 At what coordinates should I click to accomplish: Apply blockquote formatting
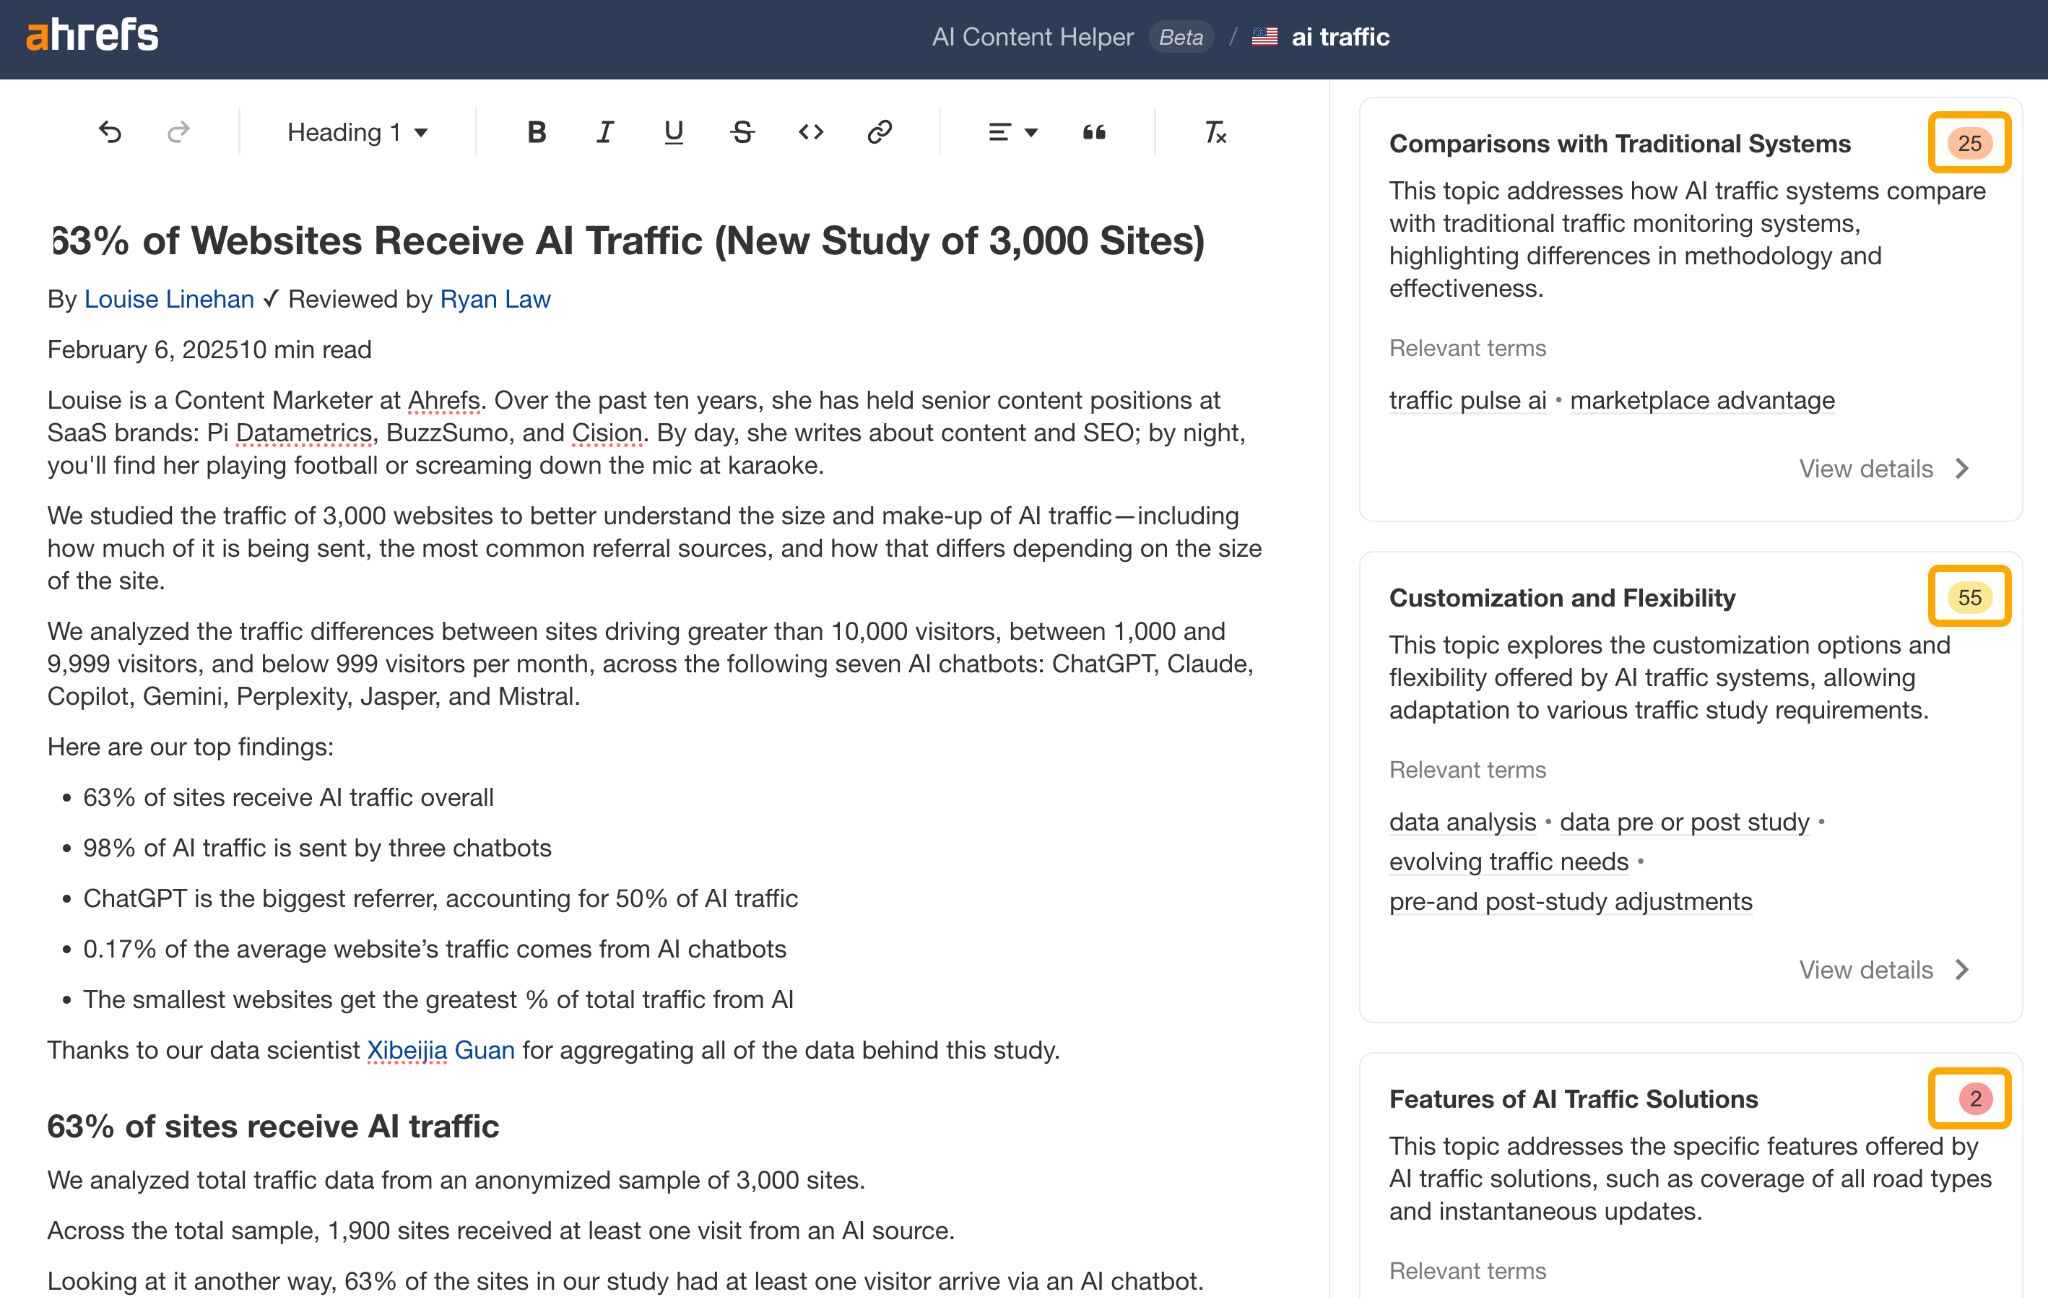1094,131
